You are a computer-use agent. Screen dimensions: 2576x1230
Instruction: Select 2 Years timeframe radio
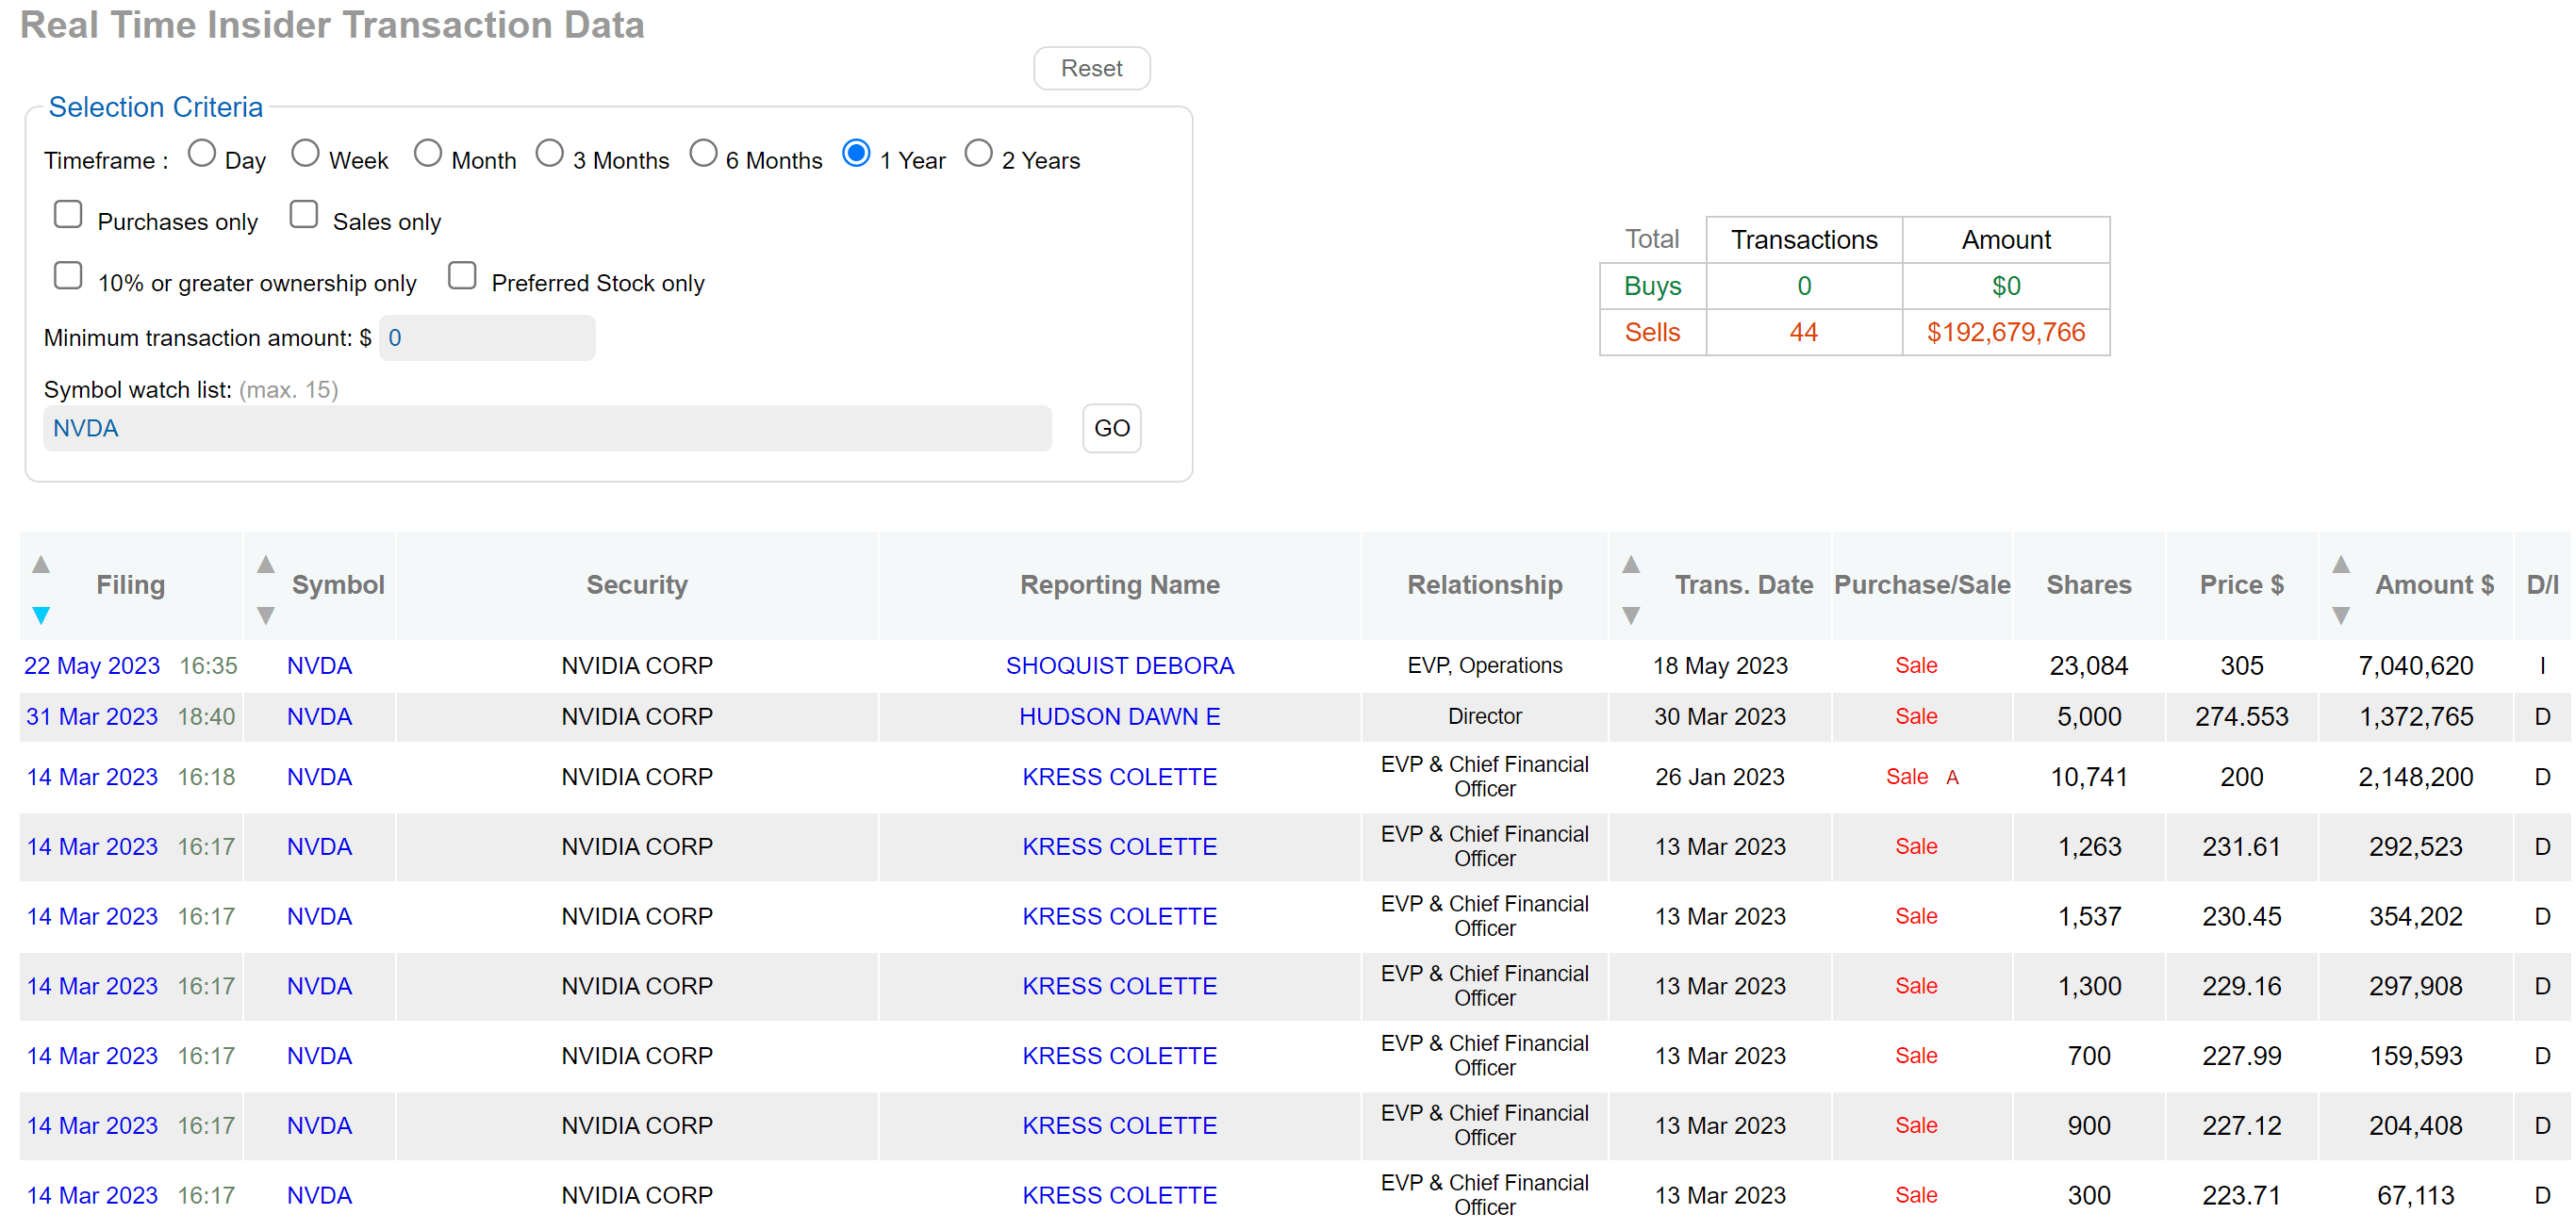point(979,154)
